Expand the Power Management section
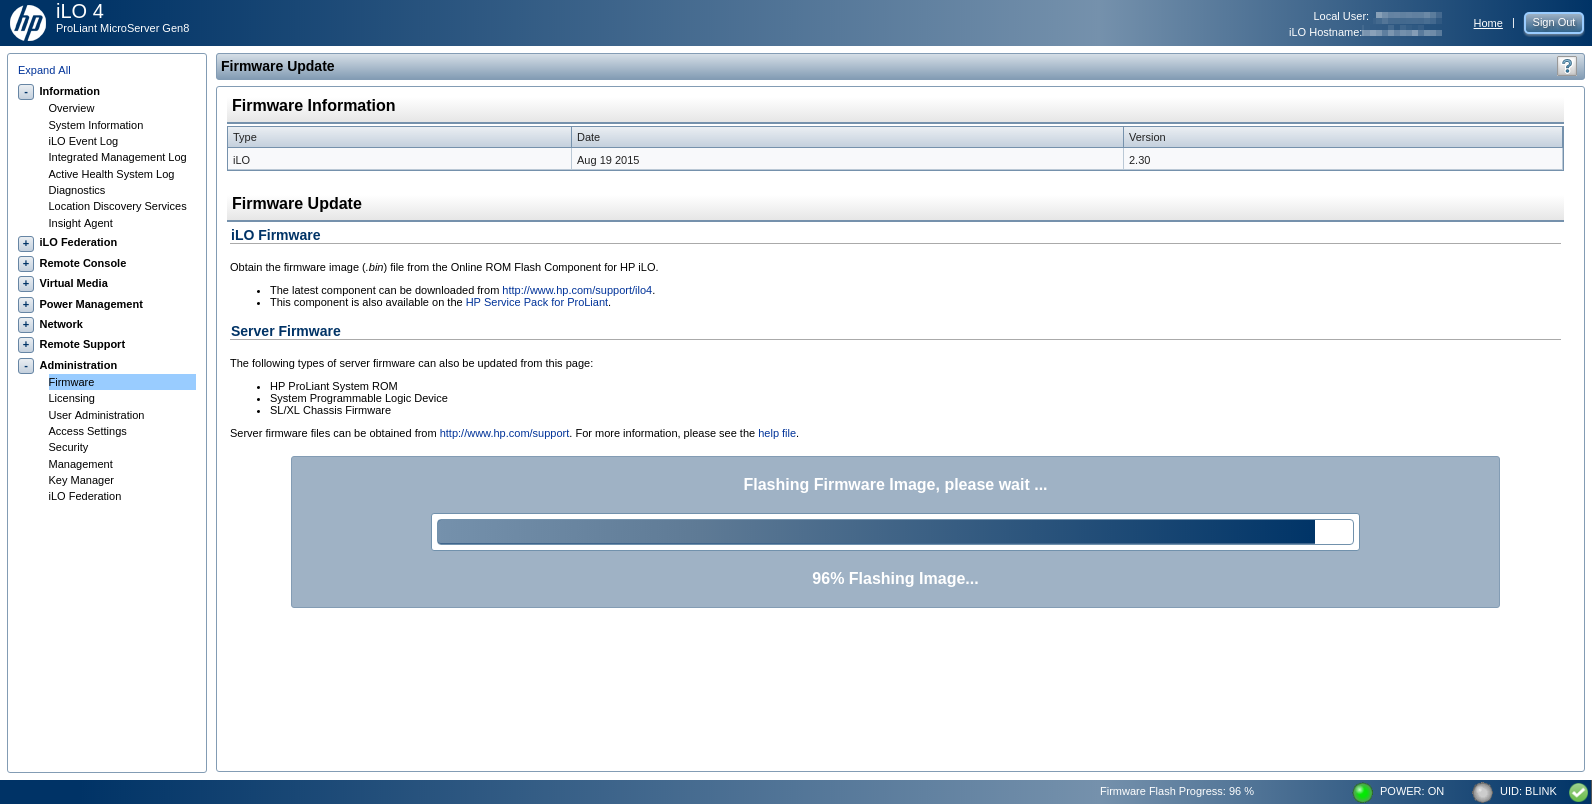Image resolution: width=1592 pixels, height=804 pixels. 26,305
